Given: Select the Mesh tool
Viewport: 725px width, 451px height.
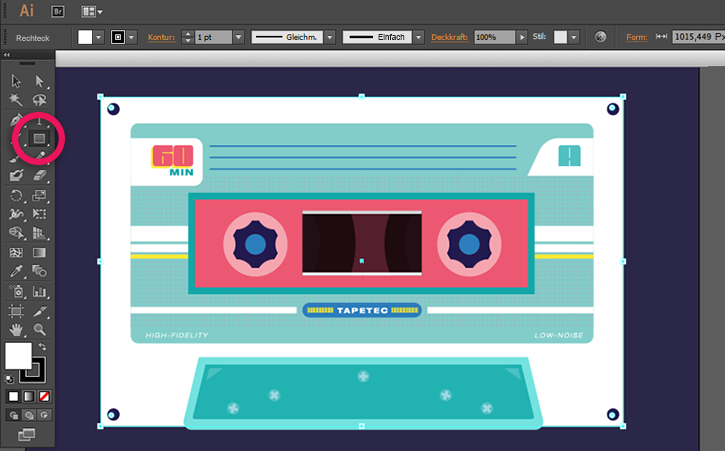Looking at the screenshot, I should 16,253.
